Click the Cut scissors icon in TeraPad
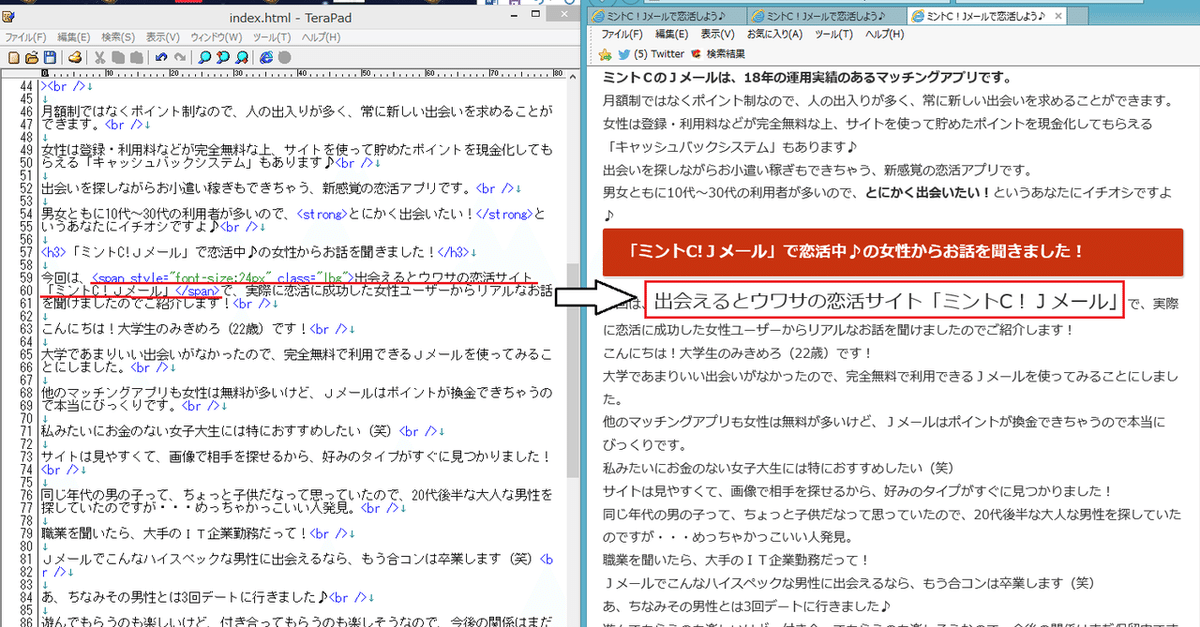 (99, 58)
